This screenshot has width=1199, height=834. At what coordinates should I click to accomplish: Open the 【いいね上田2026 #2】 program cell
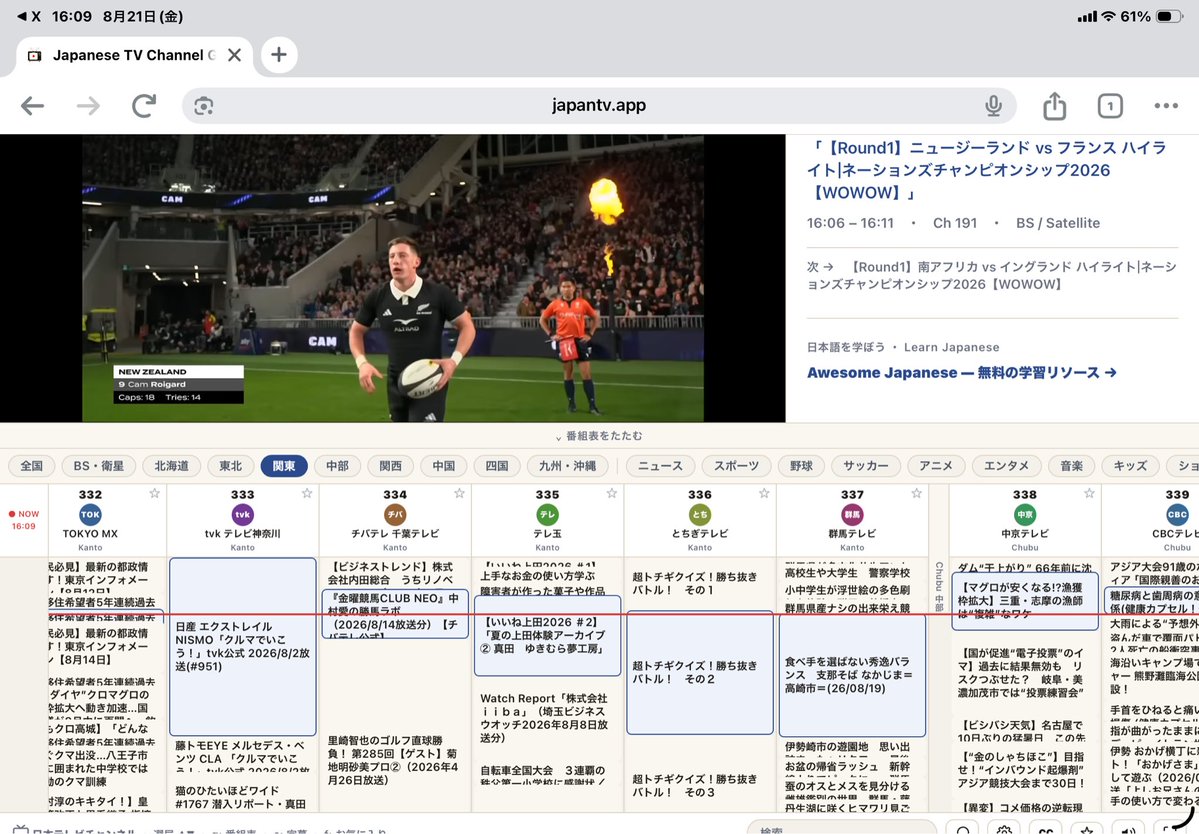tap(548, 635)
